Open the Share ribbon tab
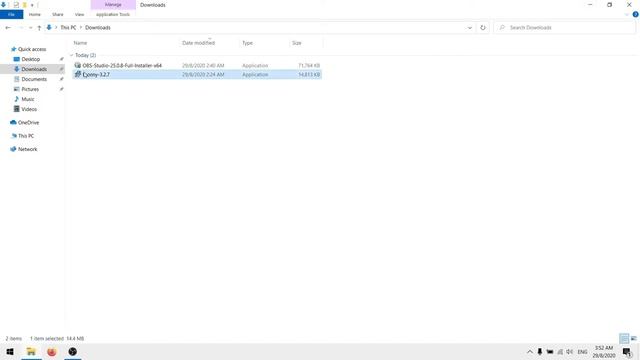Image resolution: width=640 pixels, height=360 pixels. point(58,14)
